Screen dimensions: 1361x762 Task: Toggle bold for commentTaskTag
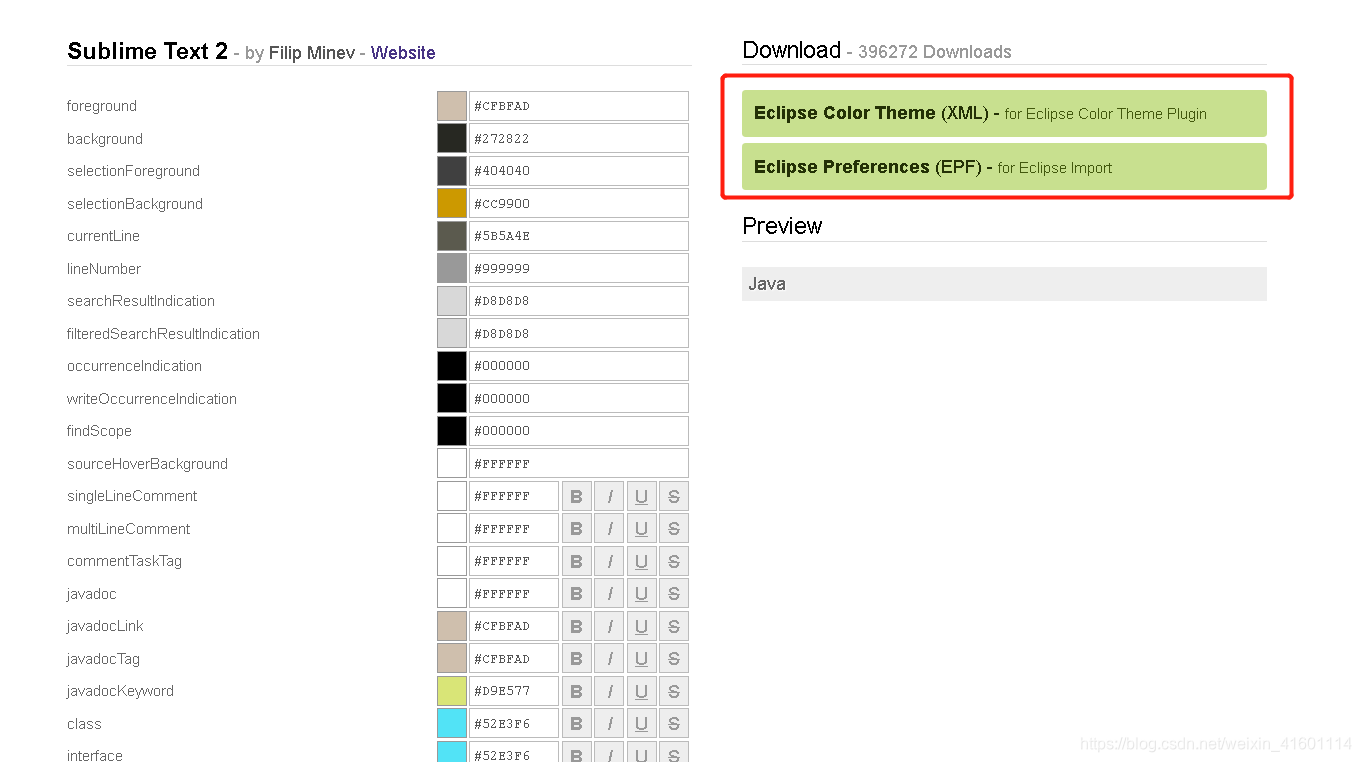576,561
